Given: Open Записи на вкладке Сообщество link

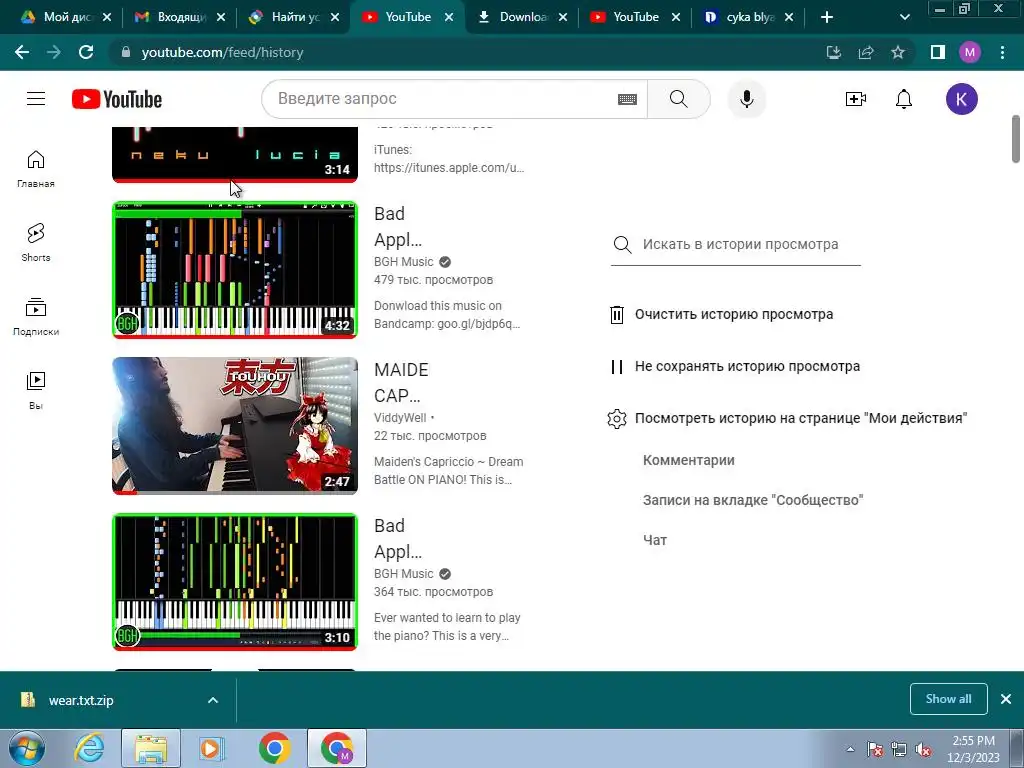Looking at the screenshot, I should pos(752,500).
